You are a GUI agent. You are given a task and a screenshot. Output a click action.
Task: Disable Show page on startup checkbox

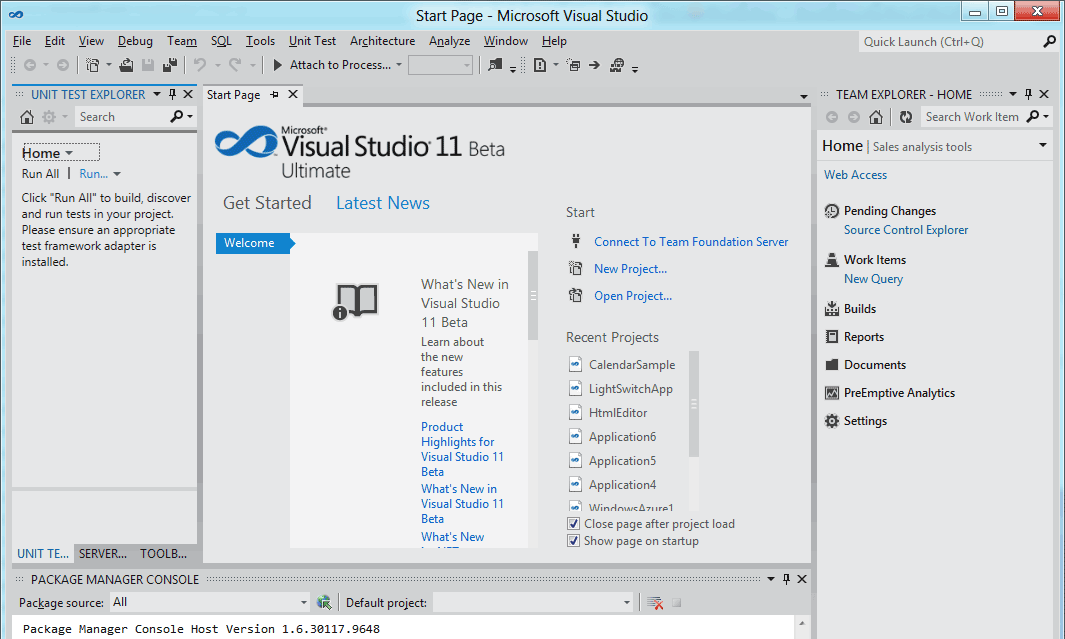(574, 541)
